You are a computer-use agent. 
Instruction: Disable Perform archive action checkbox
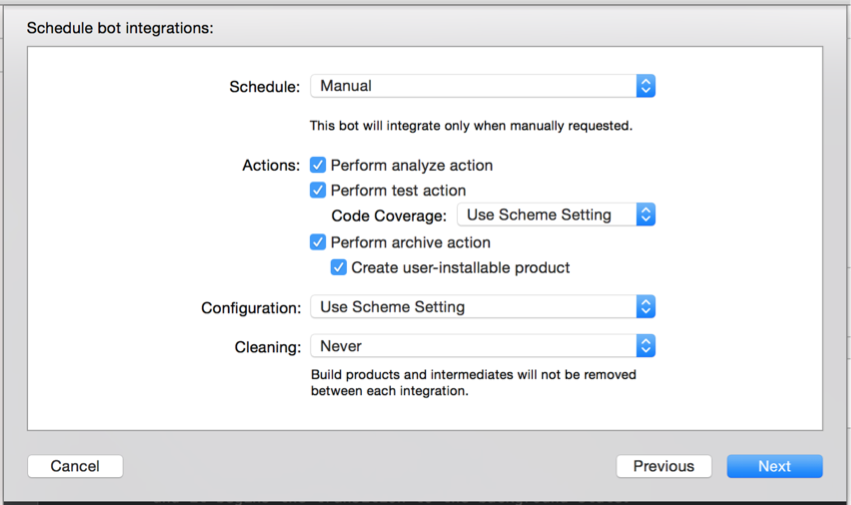(317, 242)
